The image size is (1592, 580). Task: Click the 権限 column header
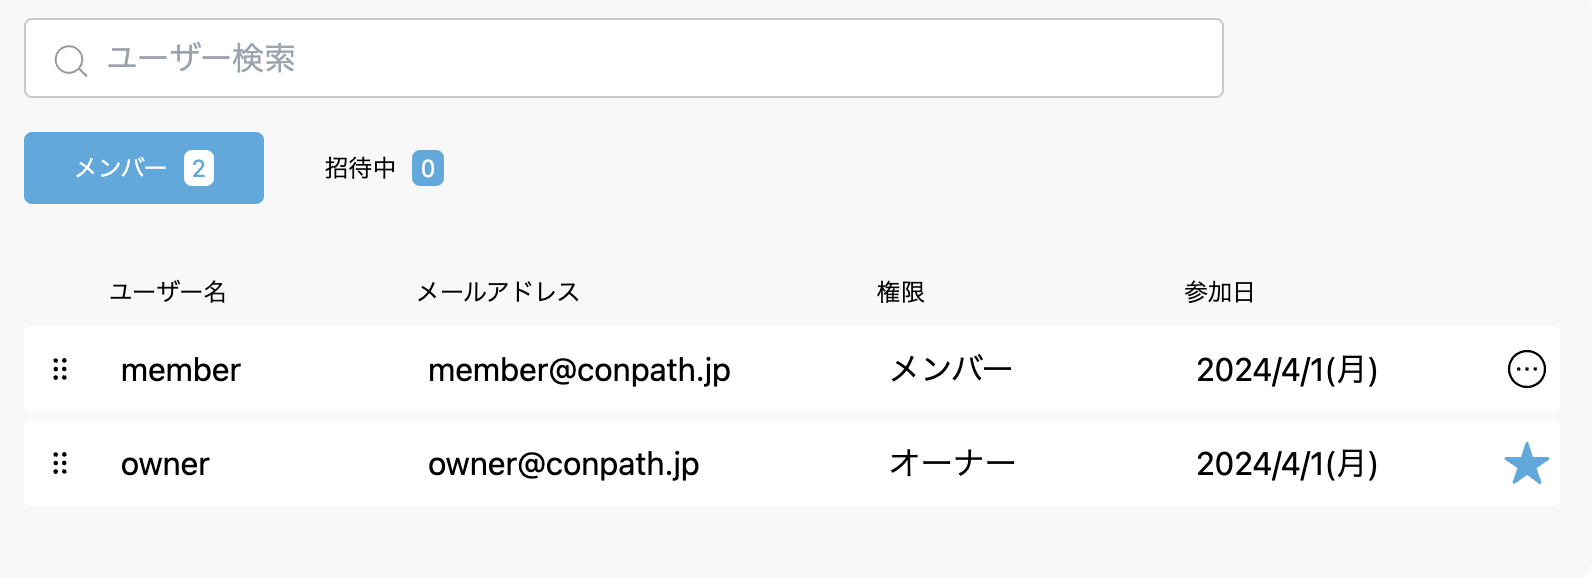coord(900,292)
